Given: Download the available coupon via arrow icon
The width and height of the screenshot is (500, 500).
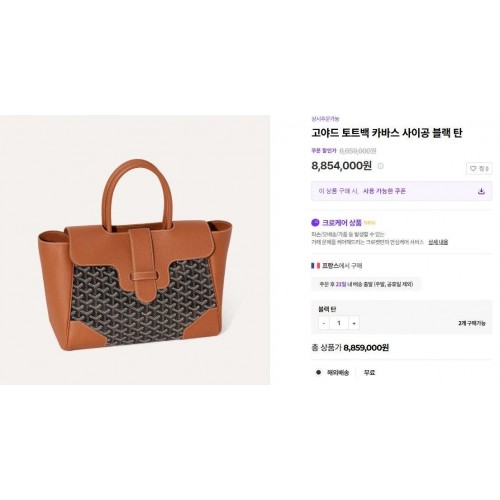Looking at the screenshot, I should tap(481, 191).
